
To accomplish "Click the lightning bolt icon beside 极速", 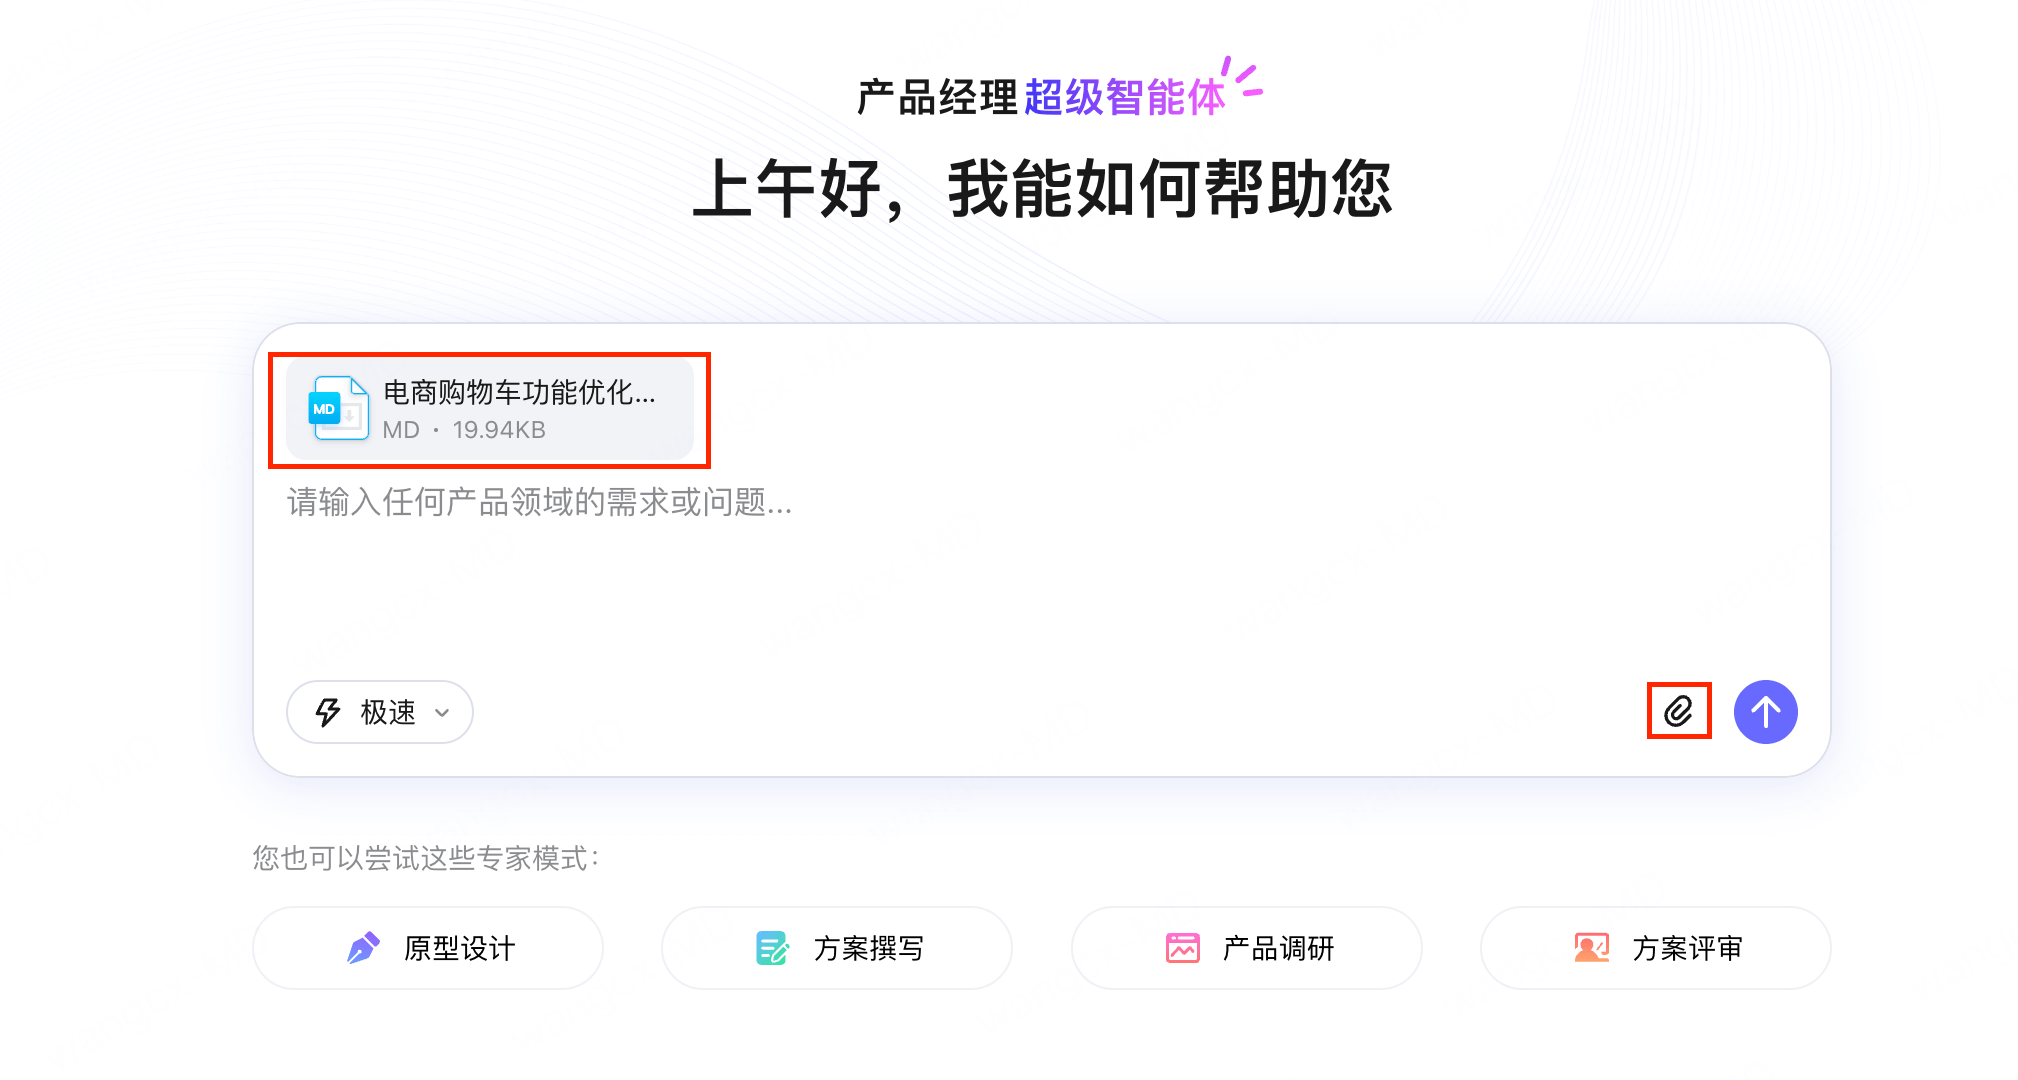I will pos(327,711).
